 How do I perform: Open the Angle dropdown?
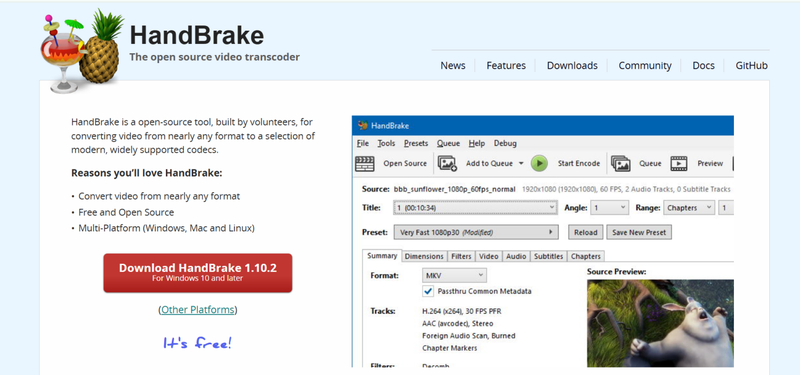coord(609,208)
